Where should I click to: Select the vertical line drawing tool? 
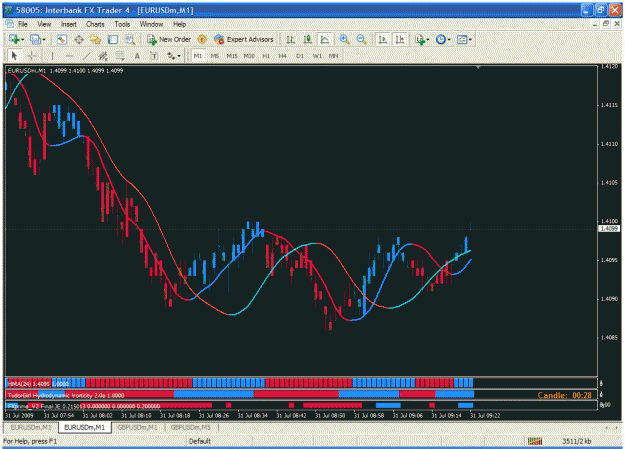click(52, 56)
